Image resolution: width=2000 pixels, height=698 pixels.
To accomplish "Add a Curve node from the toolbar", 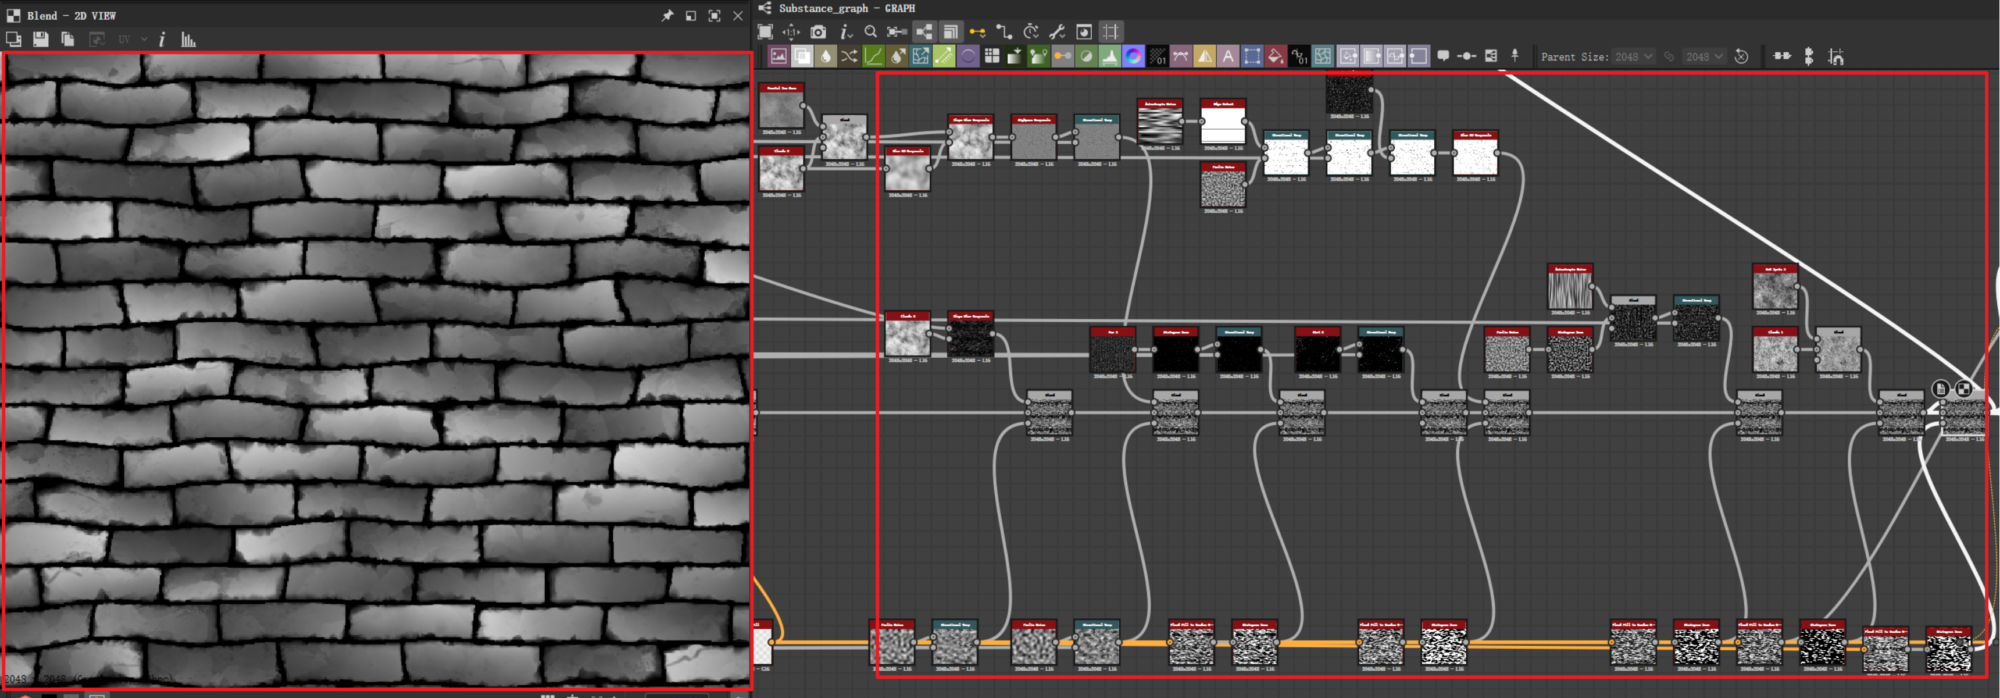I will [873, 57].
